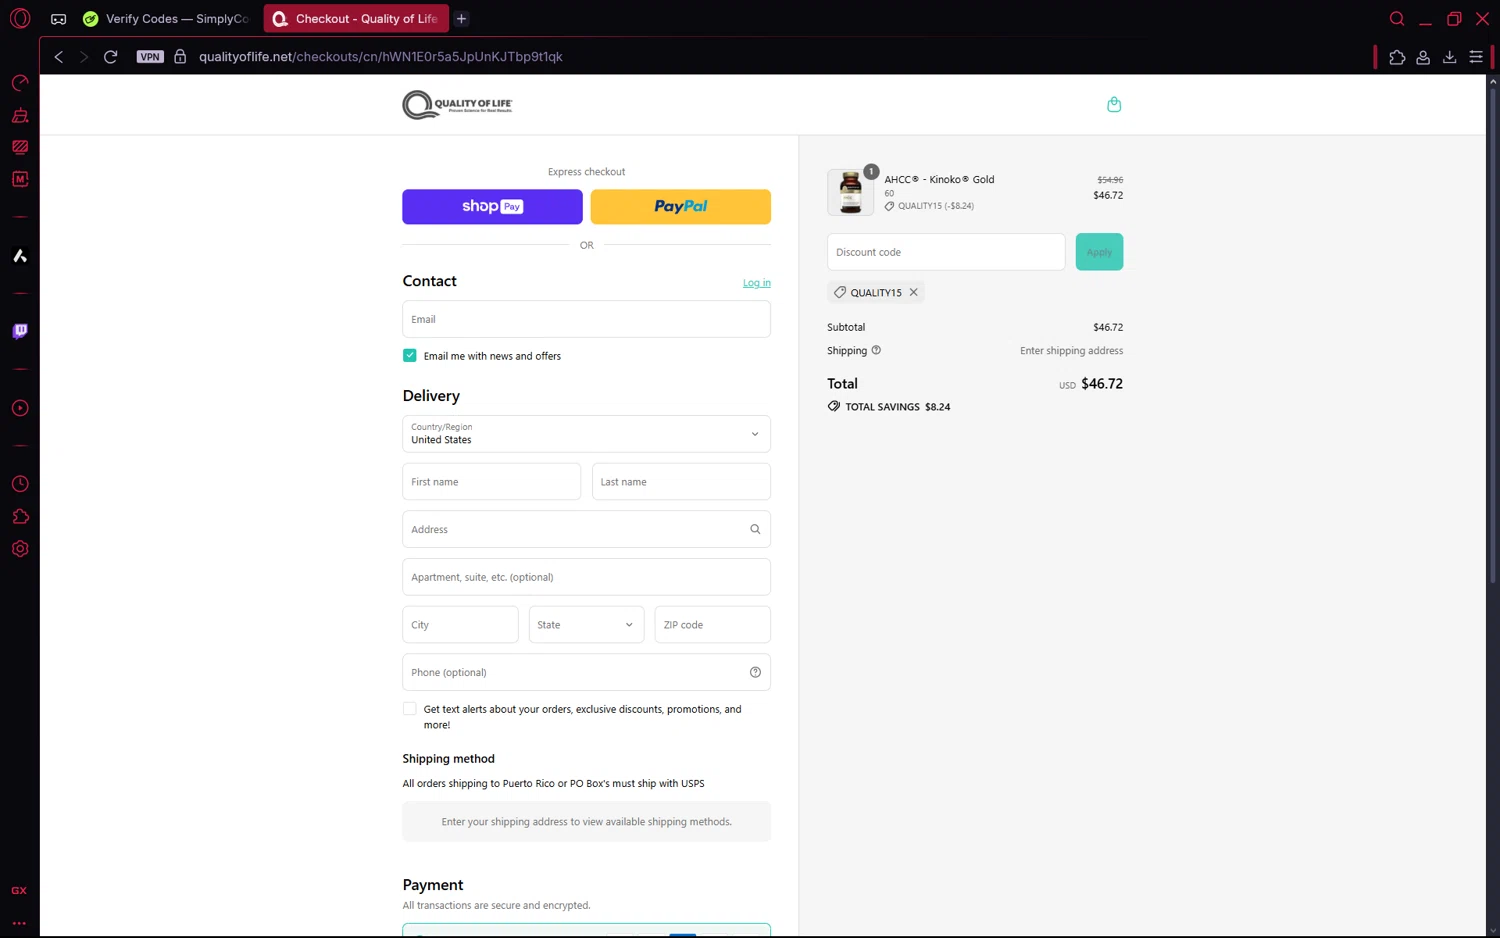This screenshot has height=938, width=1500.
Task: Click the AHCC® - Kinoko® Gold title
Action: click(x=939, y=179)
